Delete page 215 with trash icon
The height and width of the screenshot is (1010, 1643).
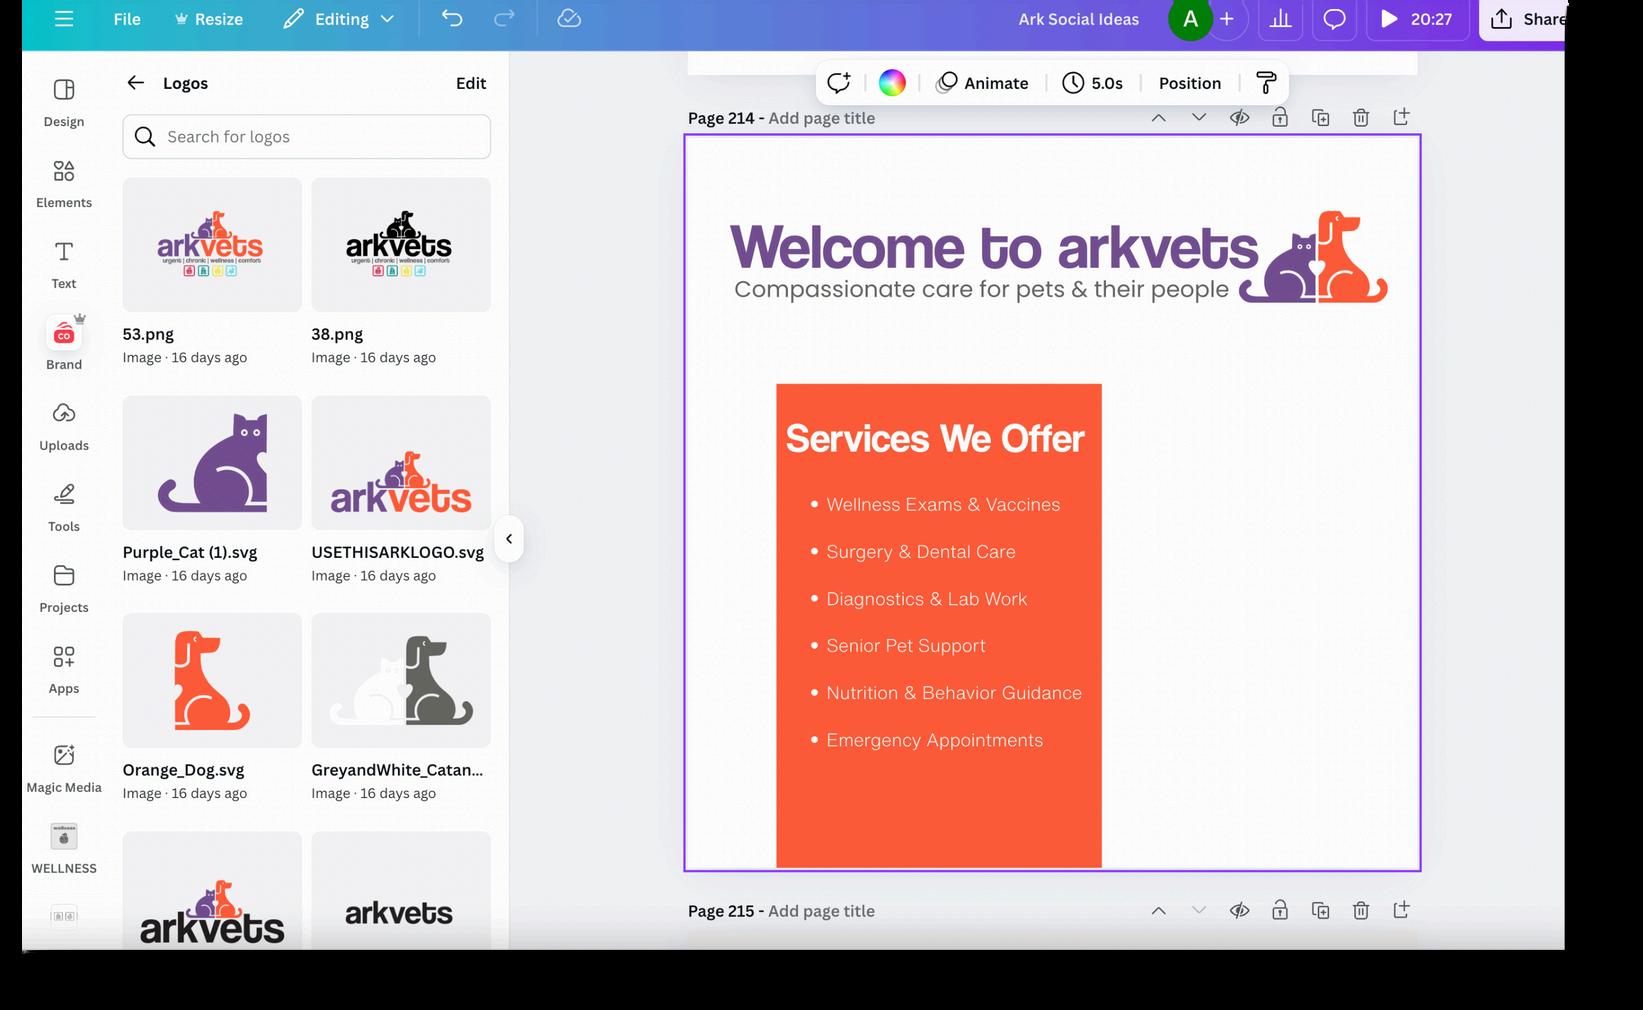pos(1361,911)
